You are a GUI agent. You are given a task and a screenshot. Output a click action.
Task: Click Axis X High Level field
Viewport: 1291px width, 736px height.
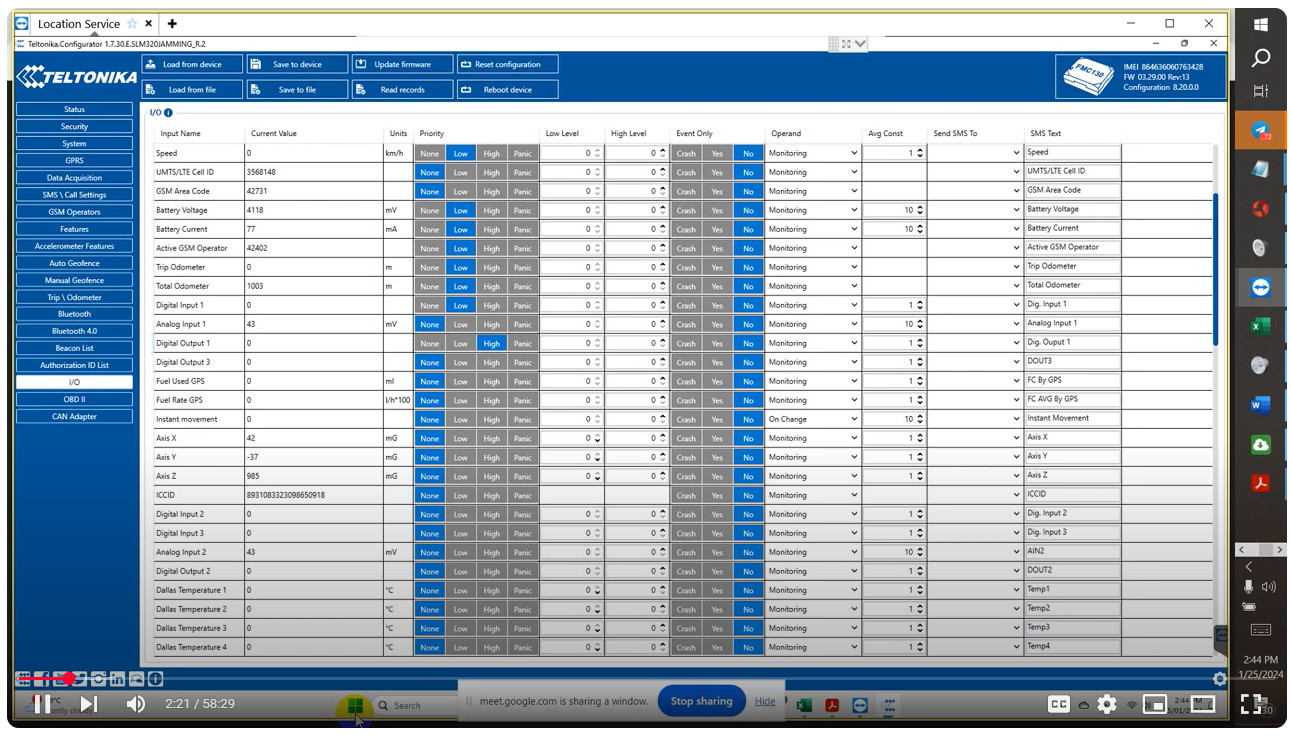click(x=636, y=438)
